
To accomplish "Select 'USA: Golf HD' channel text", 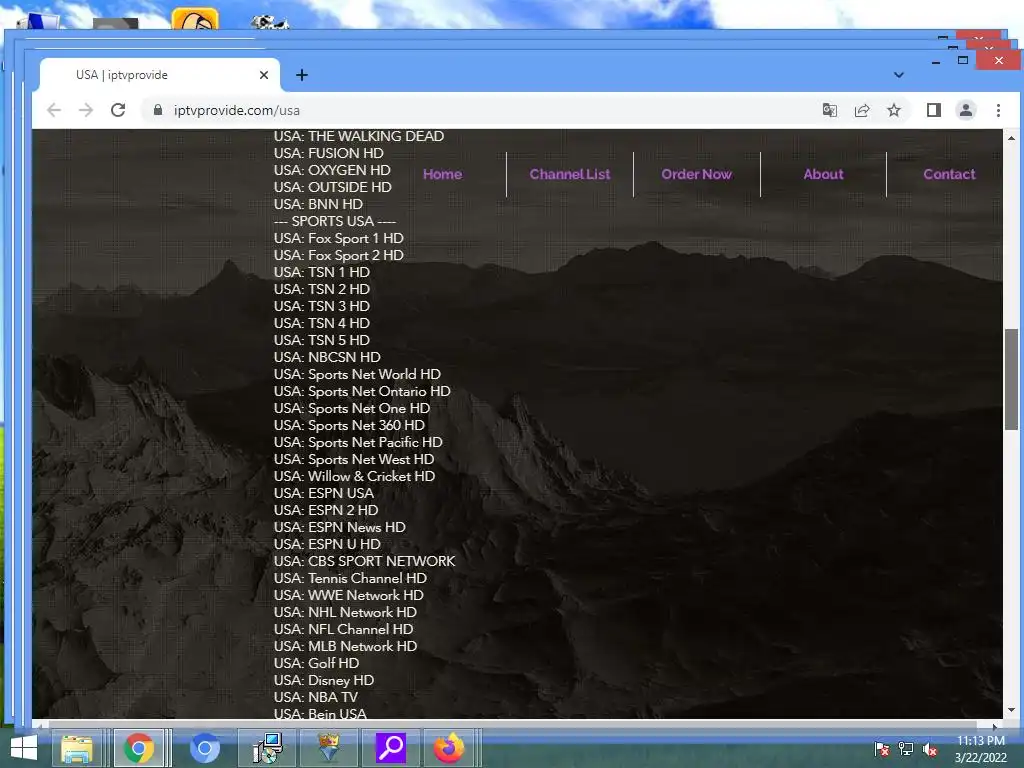I will pos(317,663).
